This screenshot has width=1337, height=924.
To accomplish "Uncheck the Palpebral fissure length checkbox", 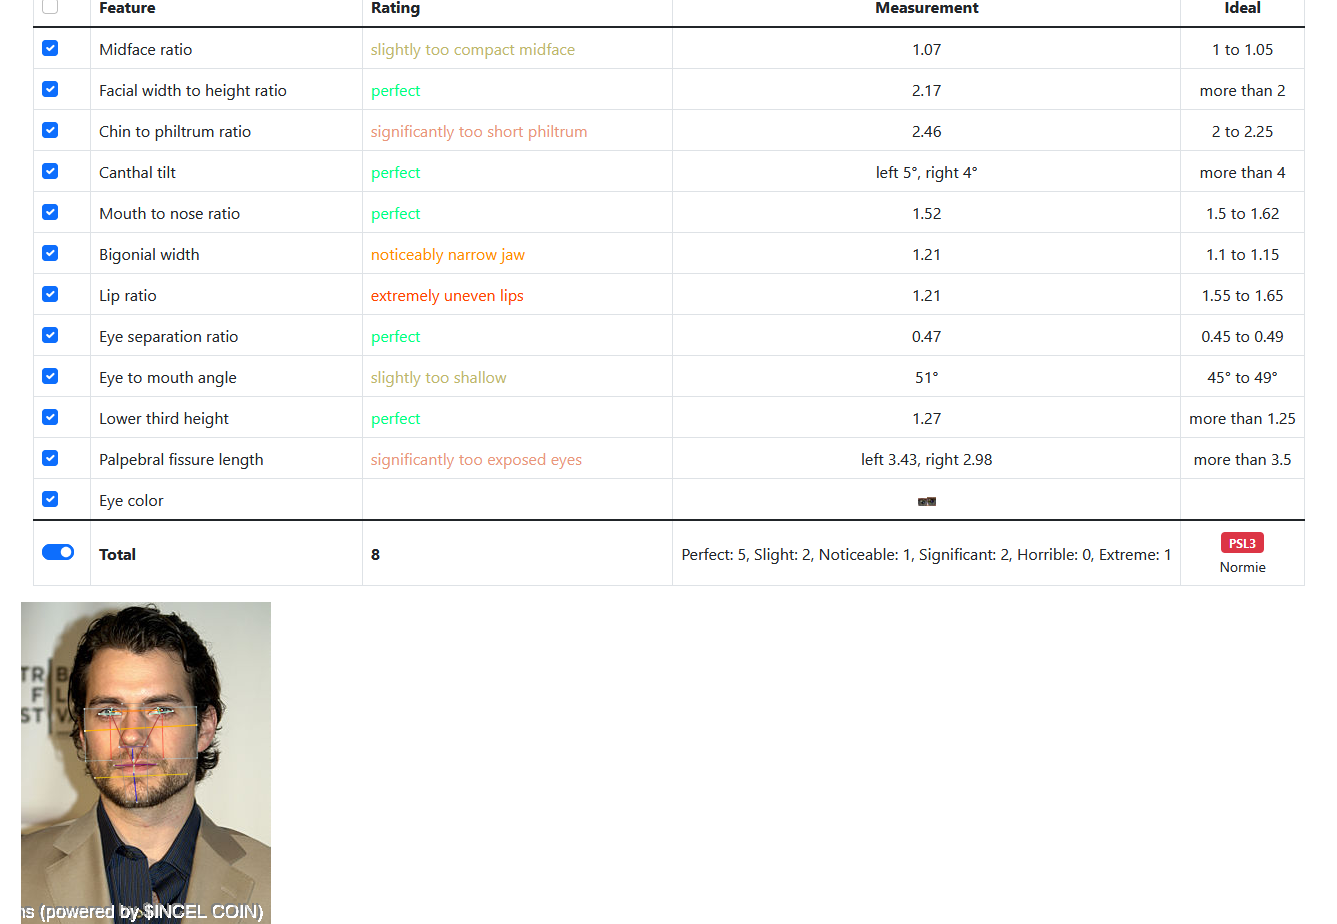I will (50, 458).
